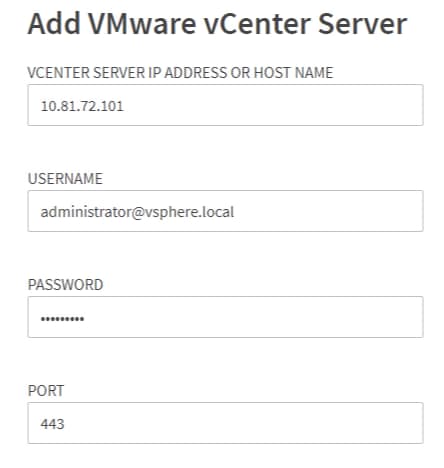Click the PASSWORD label
This screenshot has height=468, width=444.
(x=66, y=285)
